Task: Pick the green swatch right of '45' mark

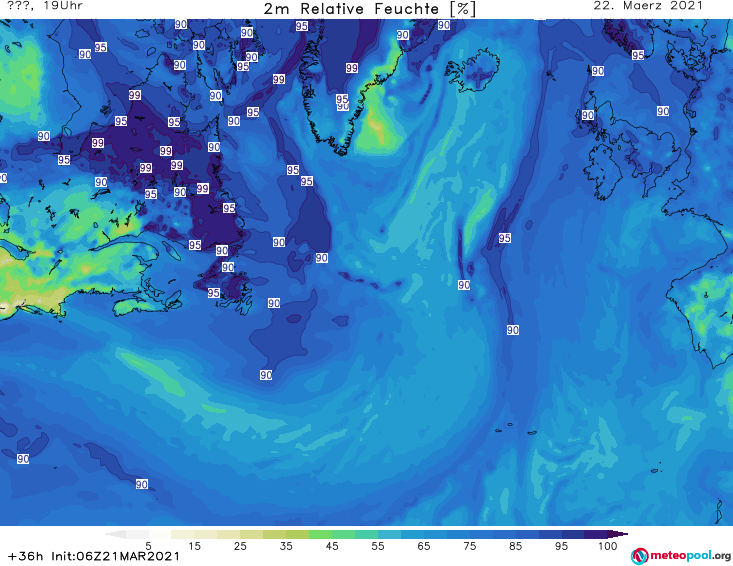Action: [x=344, y=534]
